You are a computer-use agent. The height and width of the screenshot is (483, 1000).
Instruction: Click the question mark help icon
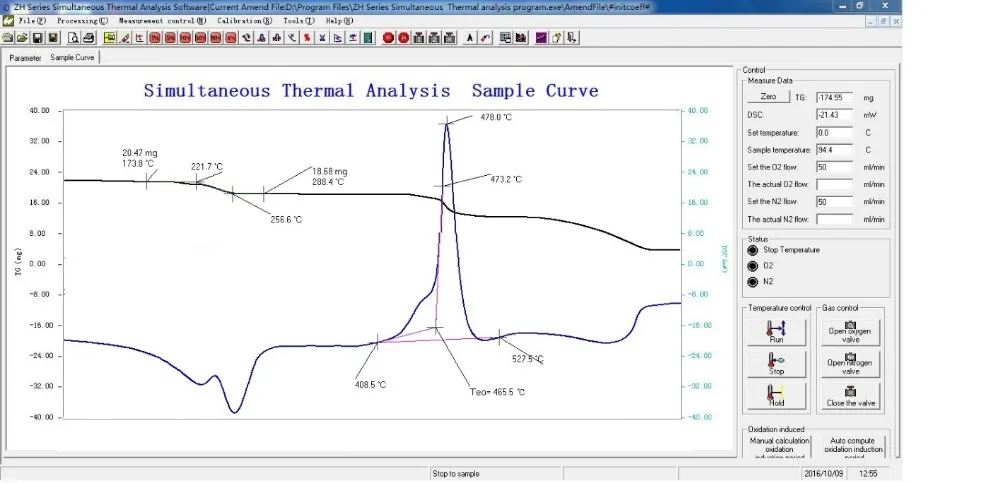tap(557, 38)
